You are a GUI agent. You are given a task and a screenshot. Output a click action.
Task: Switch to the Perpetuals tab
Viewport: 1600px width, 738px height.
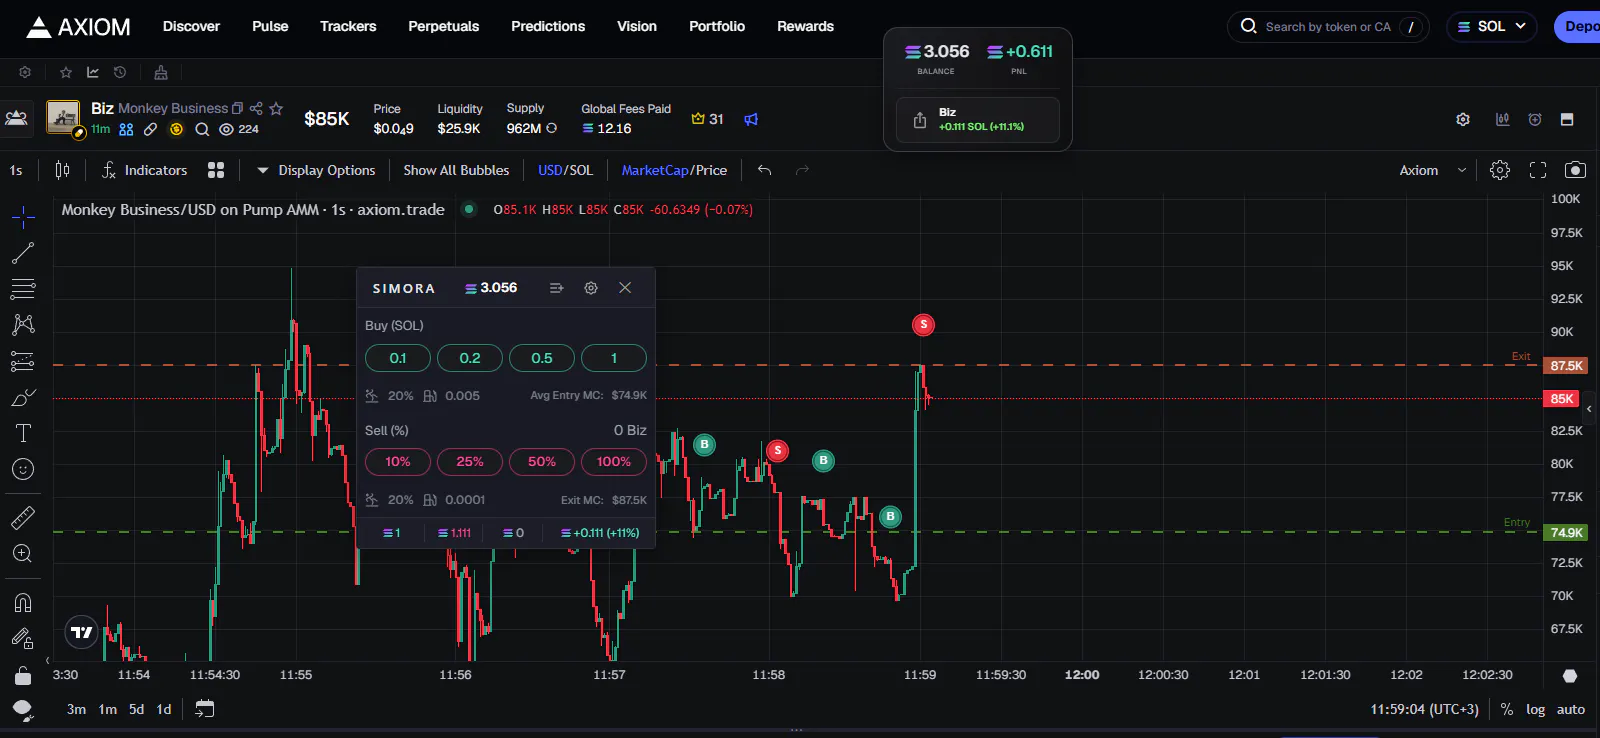[443, 26]
